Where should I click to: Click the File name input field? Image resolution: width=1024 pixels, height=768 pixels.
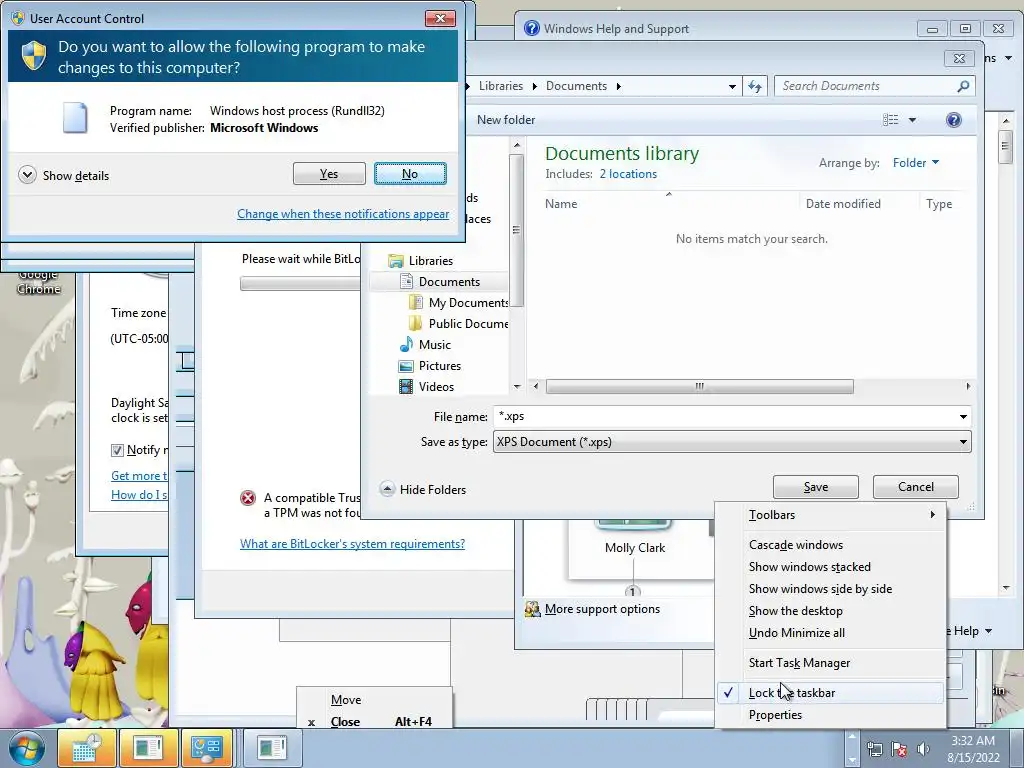pyautogui.click(x=724, y=417)
